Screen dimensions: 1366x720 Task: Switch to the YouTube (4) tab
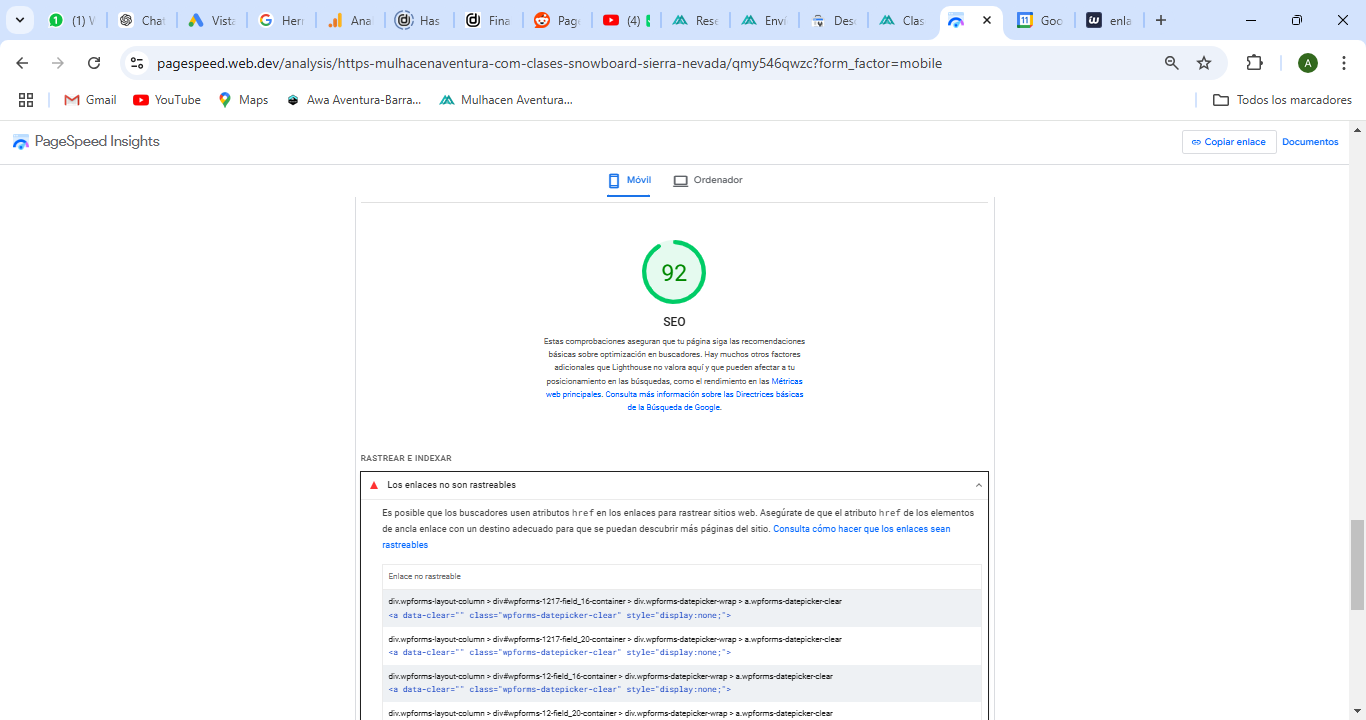tap(626, 20)
